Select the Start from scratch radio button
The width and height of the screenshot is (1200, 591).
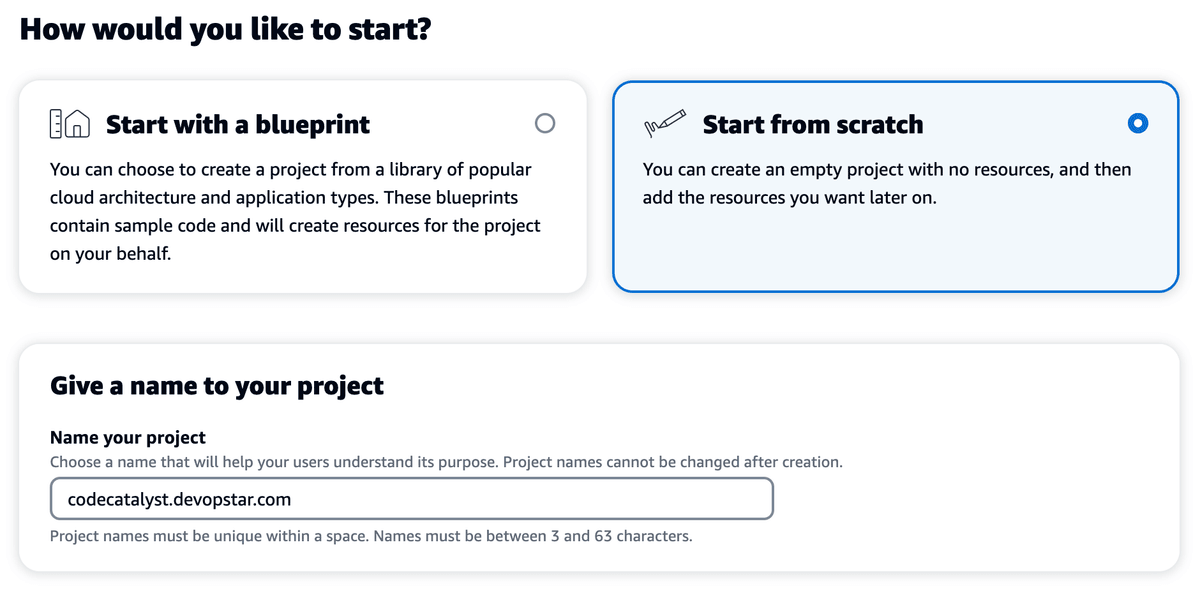click(1137, 123)
